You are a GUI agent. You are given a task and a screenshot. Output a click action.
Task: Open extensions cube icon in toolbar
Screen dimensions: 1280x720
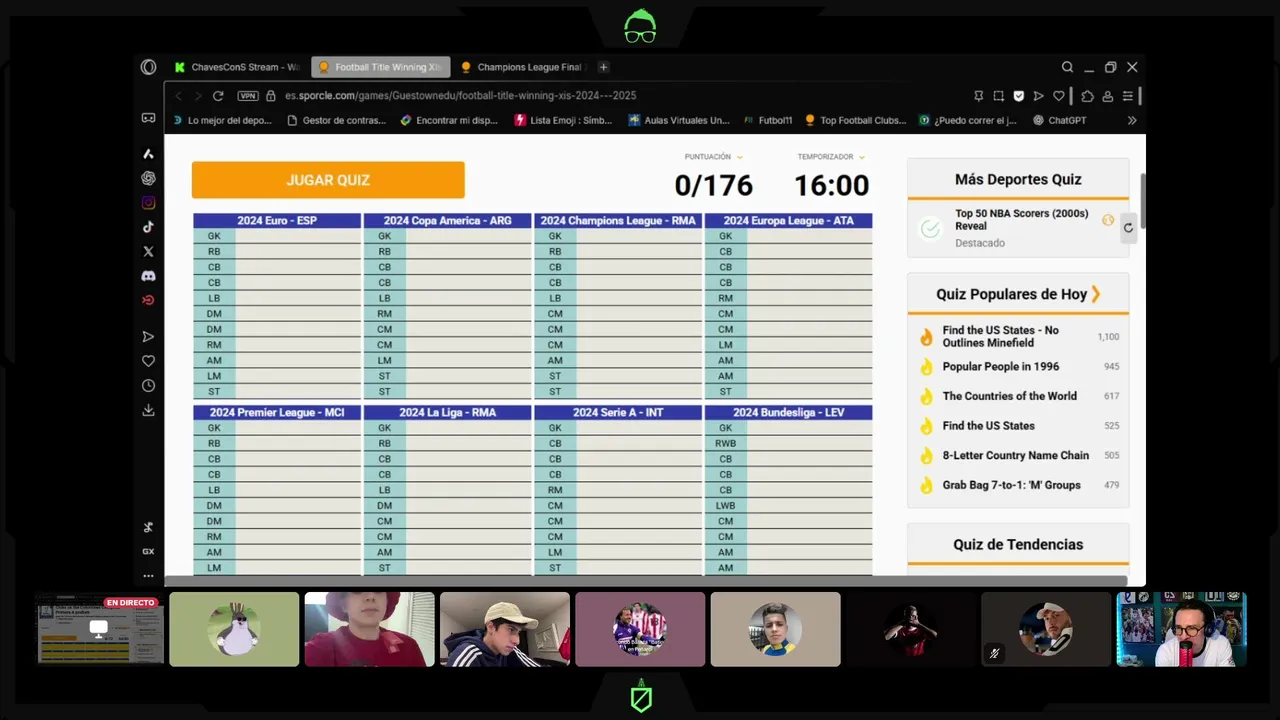tap(1087, 96)
